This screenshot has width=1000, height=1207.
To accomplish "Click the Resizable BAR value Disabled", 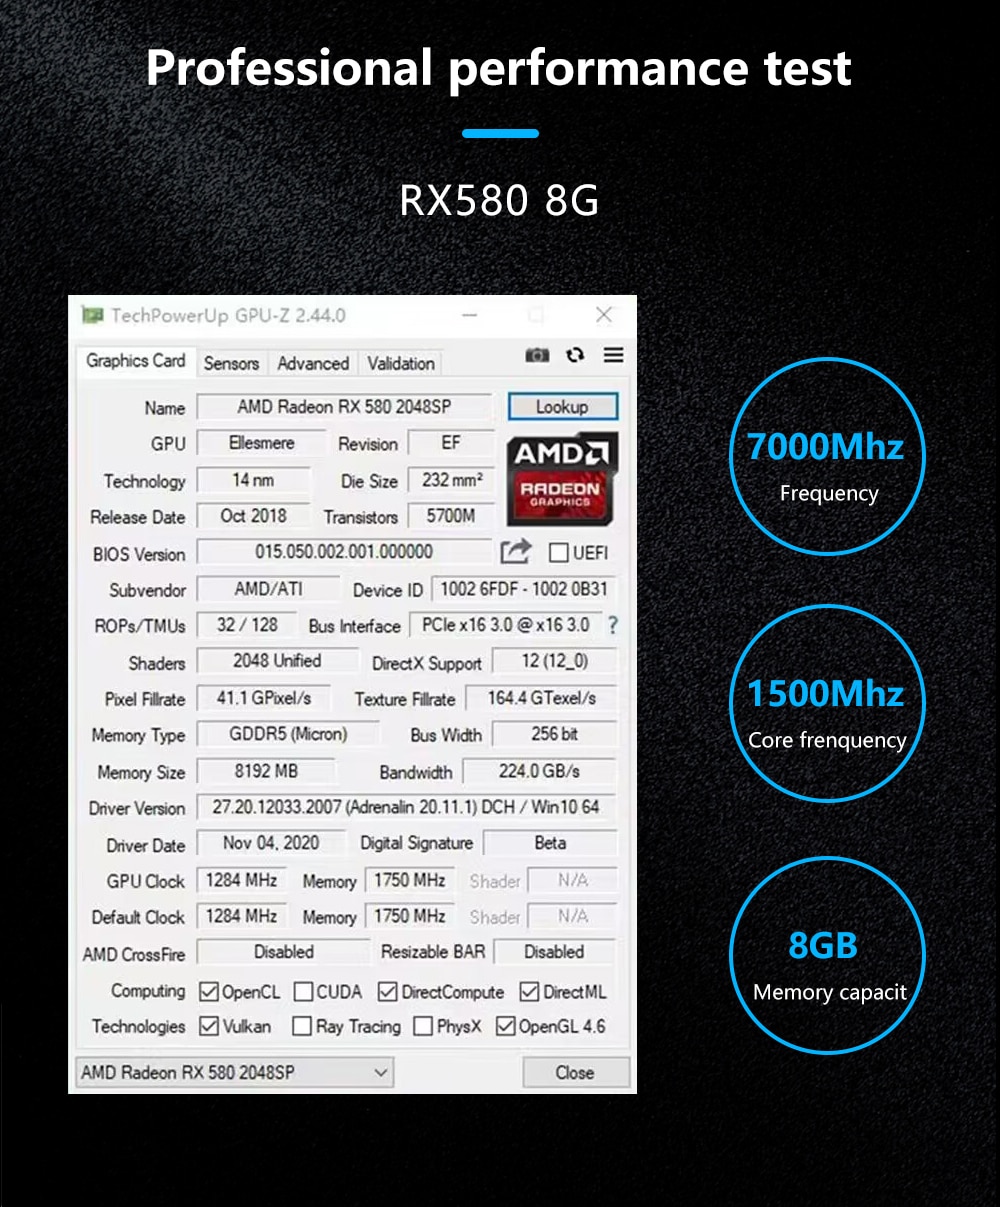I will coord(554,952).
